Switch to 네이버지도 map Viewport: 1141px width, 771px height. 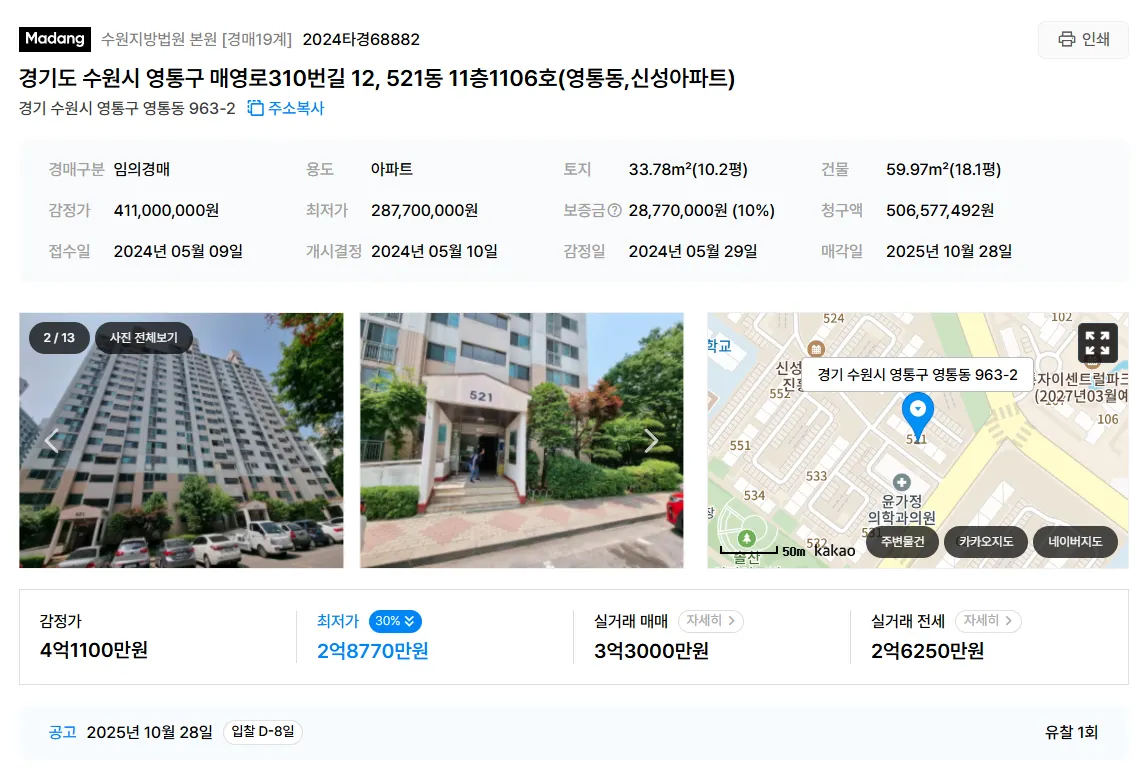(x=1075, y=542)
